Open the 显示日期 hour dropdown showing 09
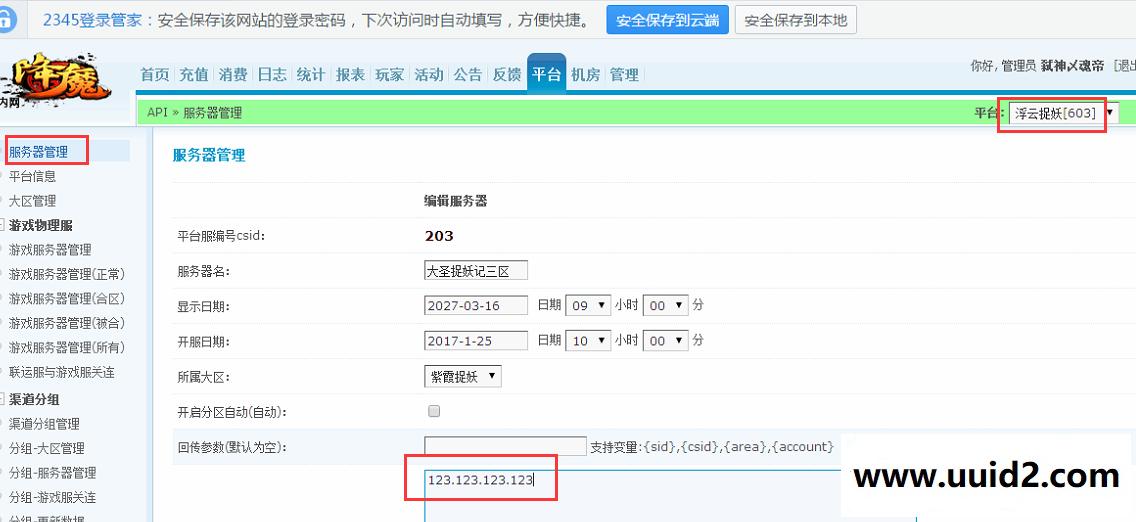This screenshot has height=522, width=1136. [588, 306]
